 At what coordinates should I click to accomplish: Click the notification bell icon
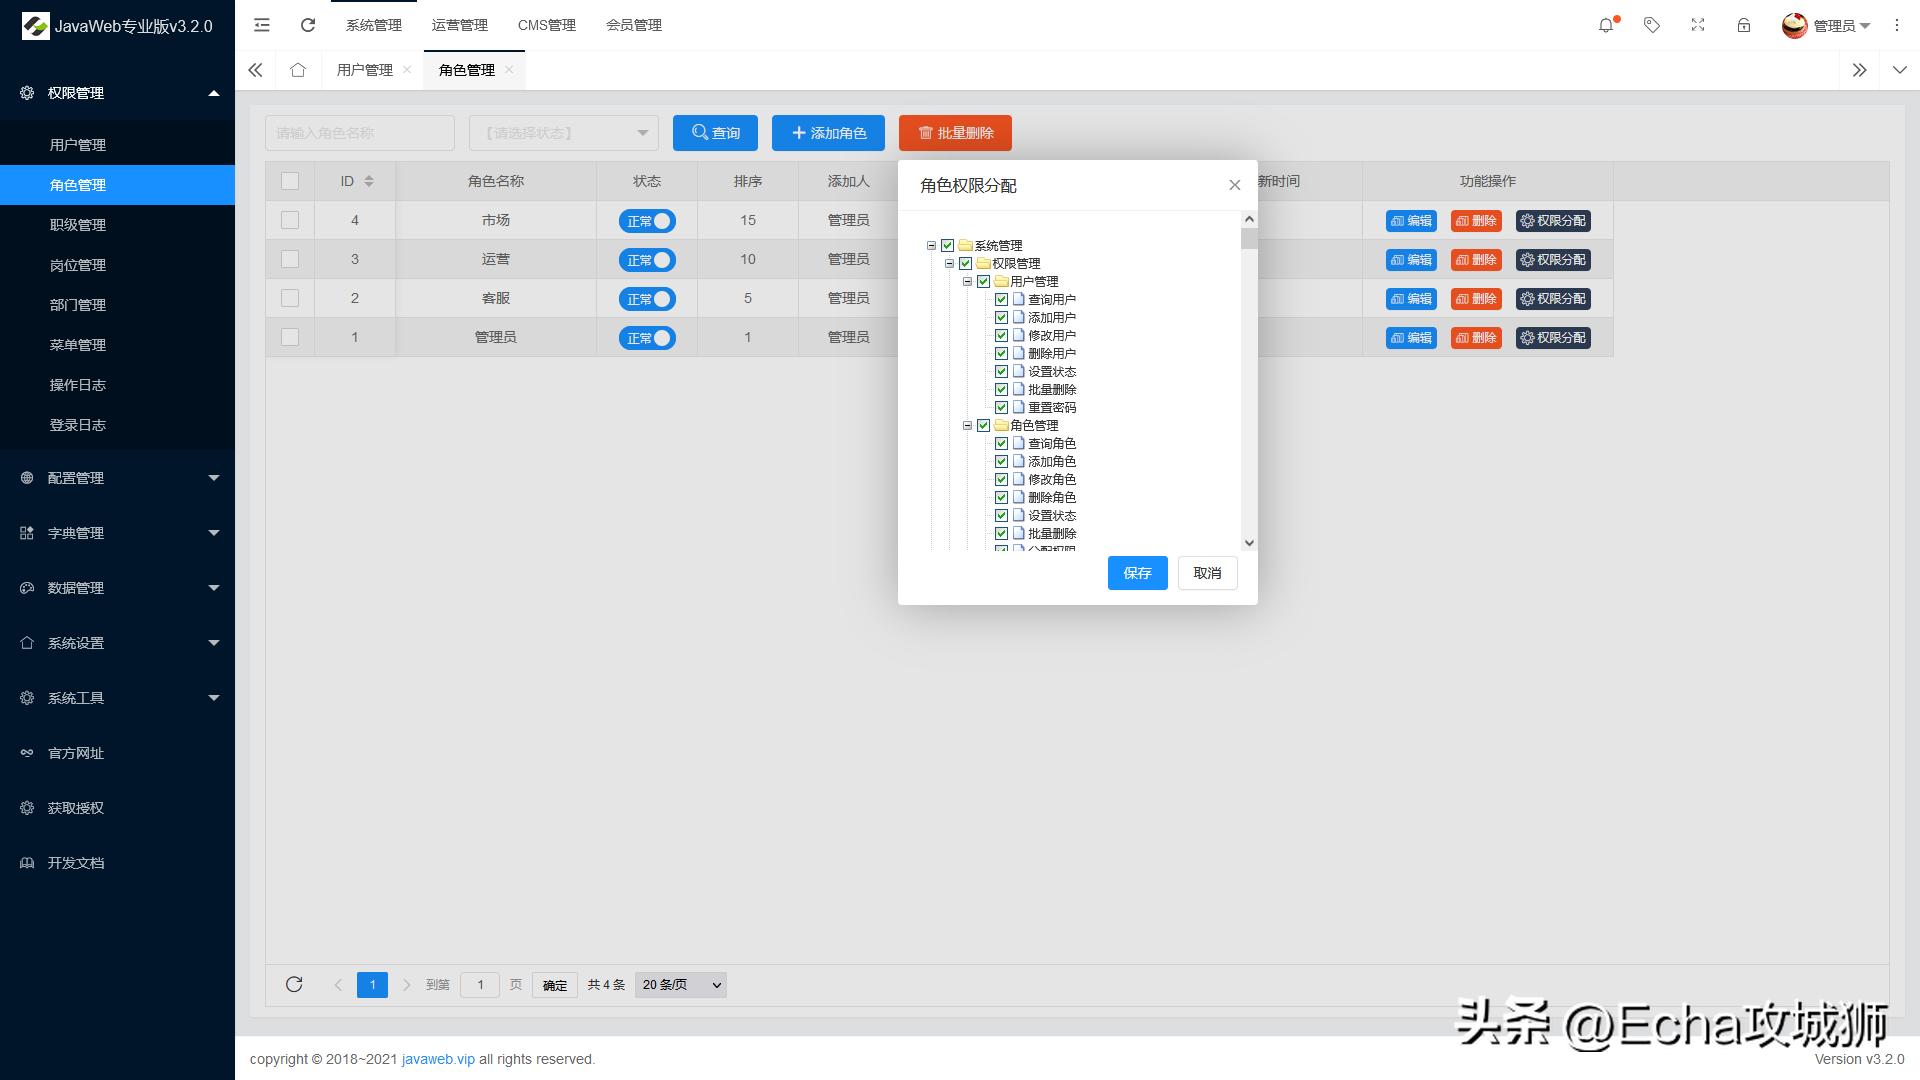(1606, 26)
